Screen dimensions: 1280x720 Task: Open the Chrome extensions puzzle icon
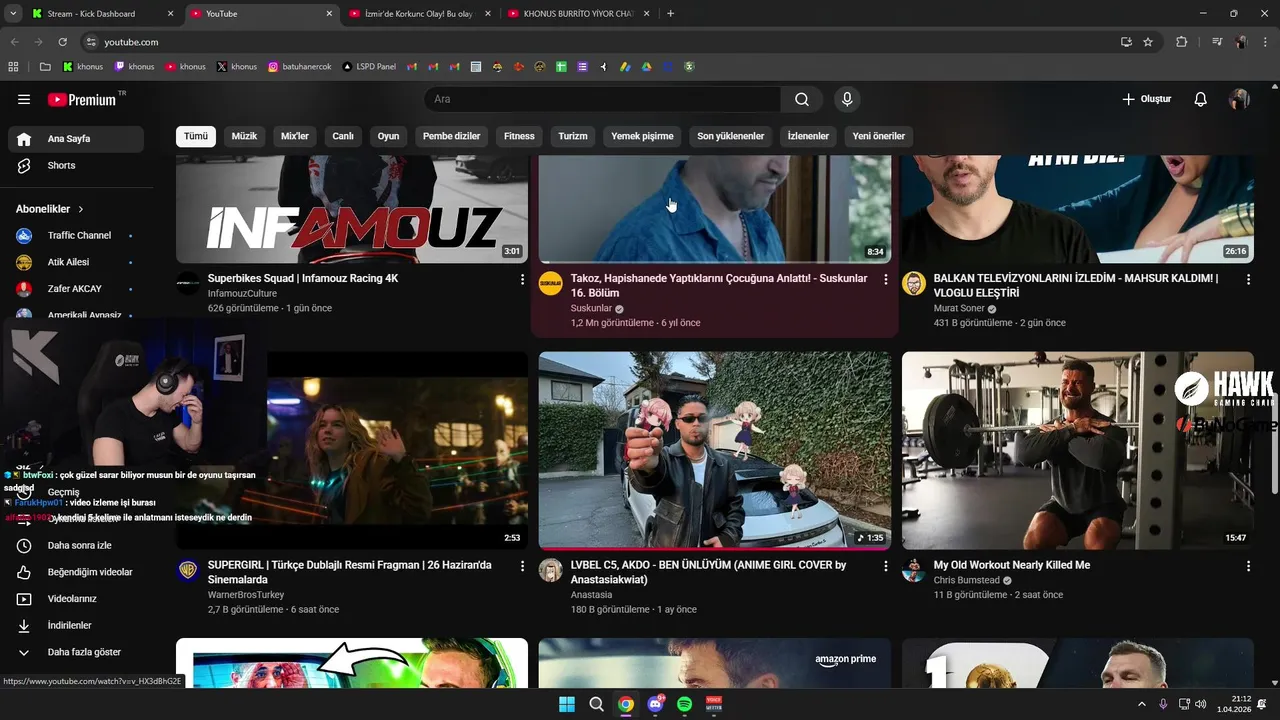pos(1182,42)
